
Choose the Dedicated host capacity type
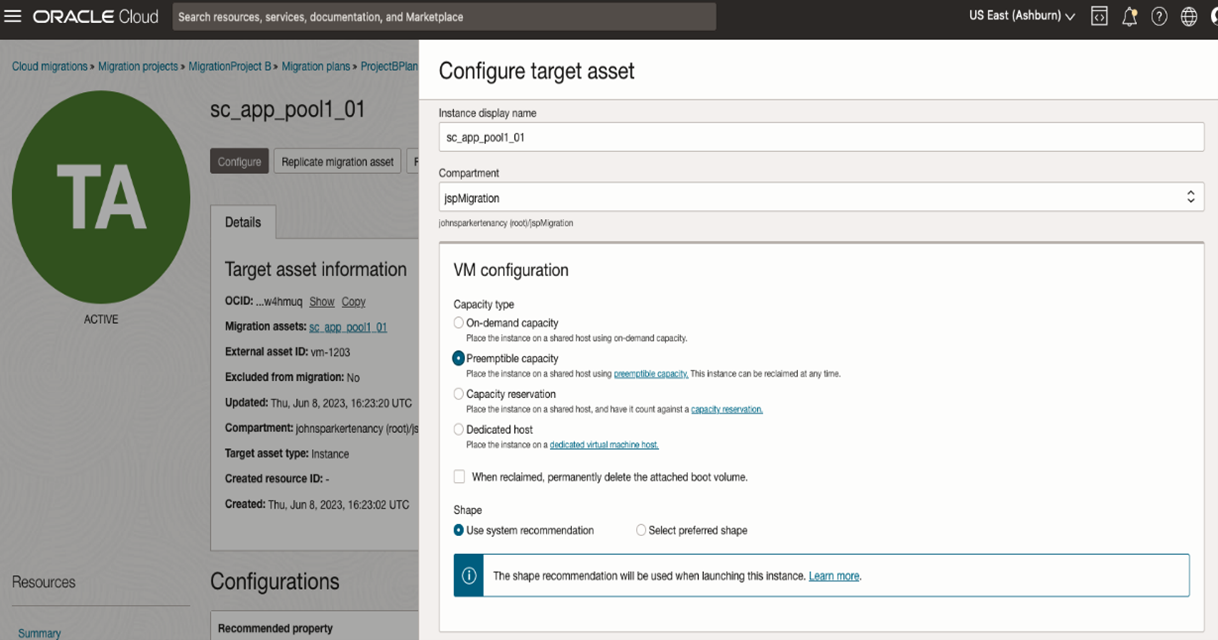pos(458,429)
